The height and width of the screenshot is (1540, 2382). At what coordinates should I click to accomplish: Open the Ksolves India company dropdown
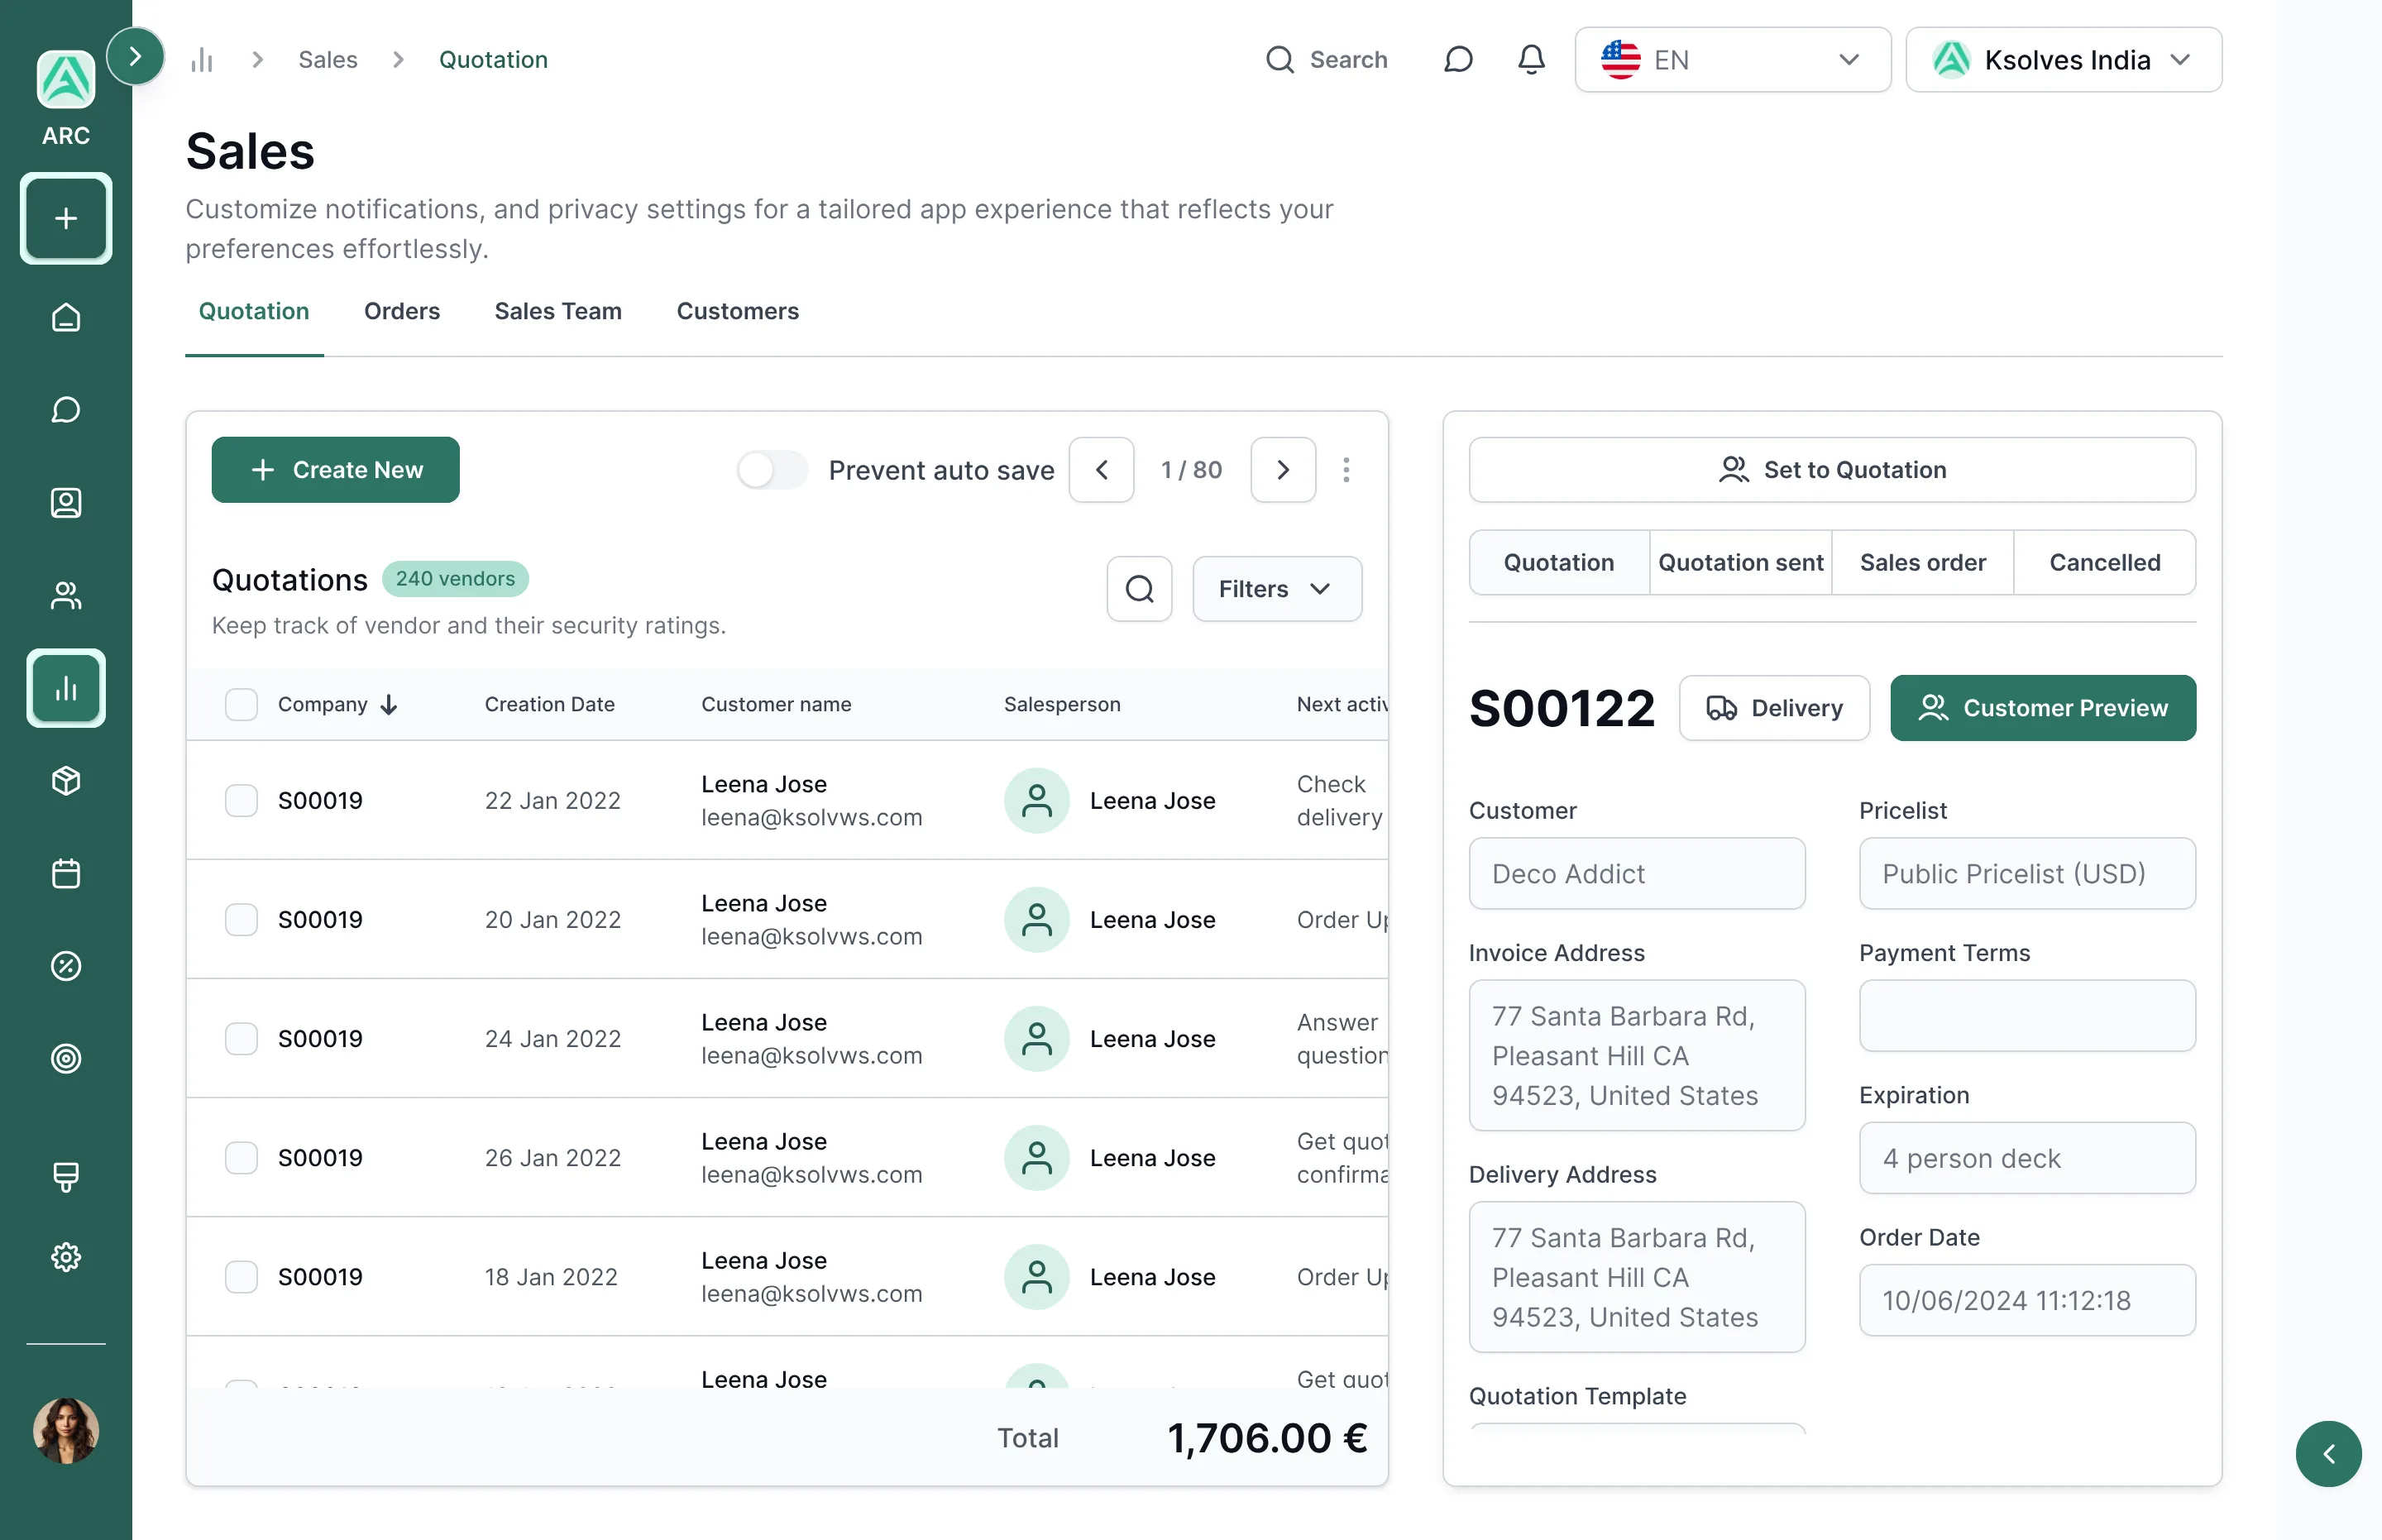[2063, 60]
